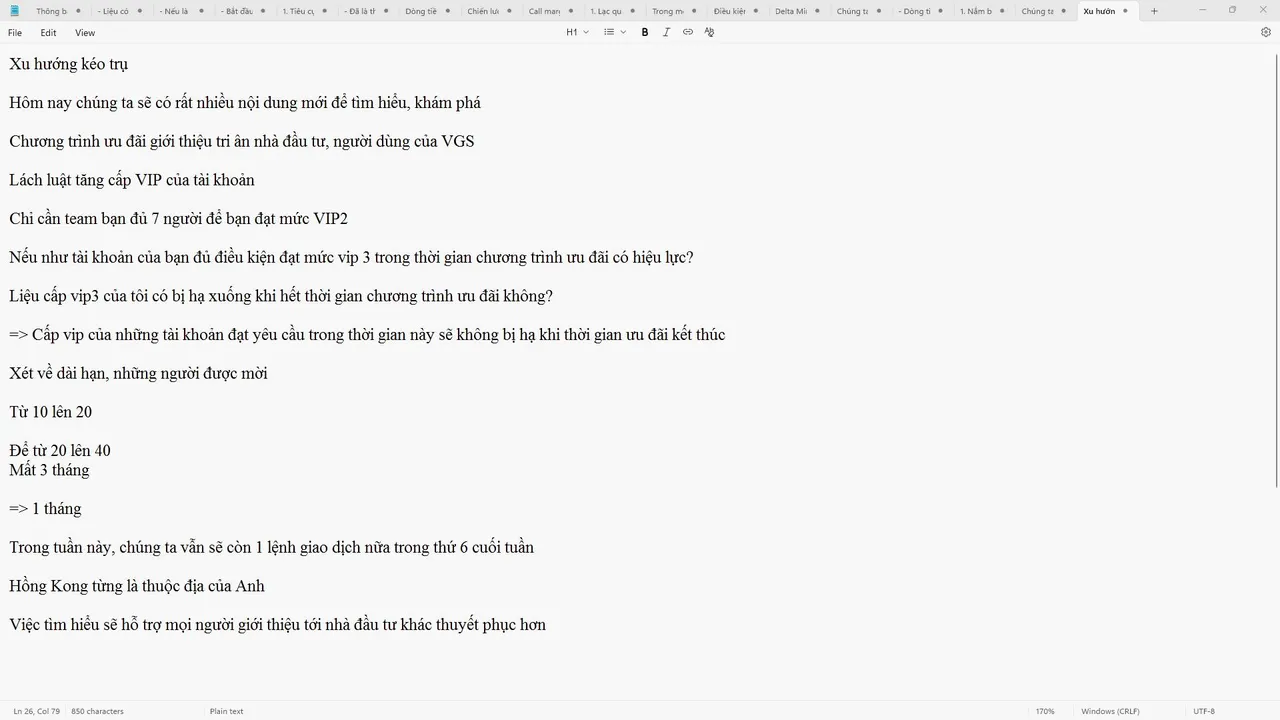The image size is (1280, 720).
Task: Click the 170% zoom level indicator
Action: coord(1044,711)
